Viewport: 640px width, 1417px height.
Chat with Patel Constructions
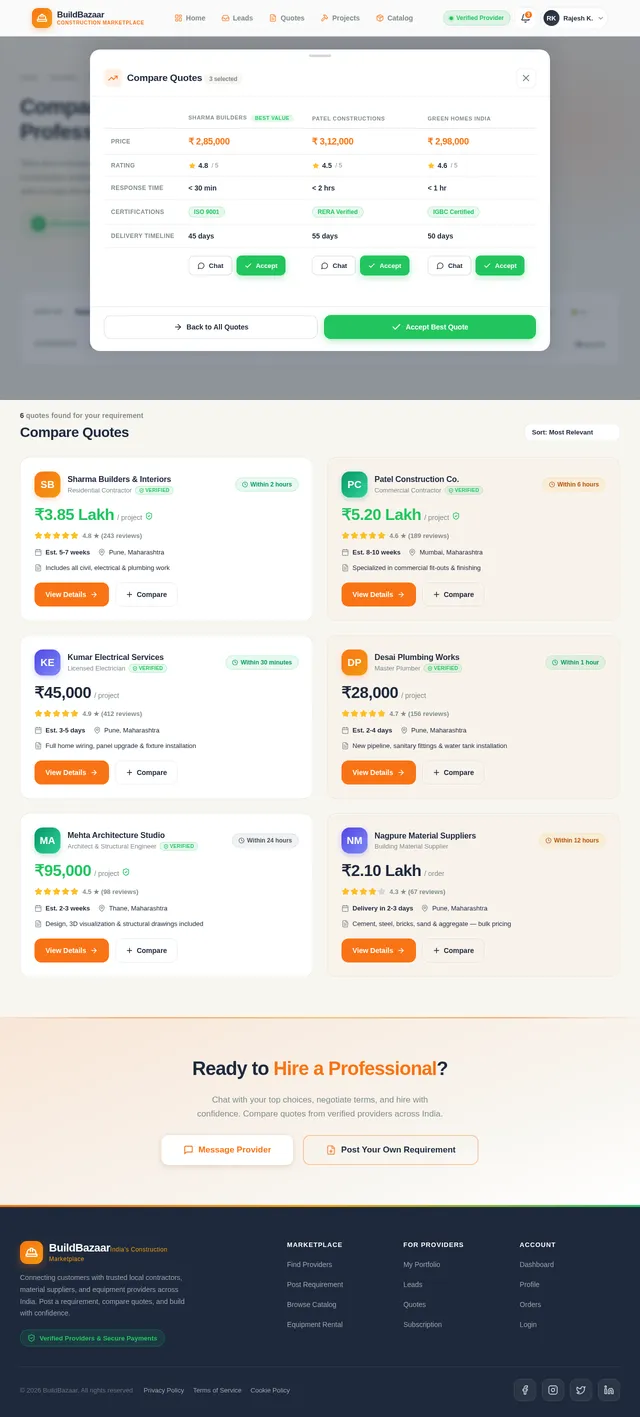(334, 265)
